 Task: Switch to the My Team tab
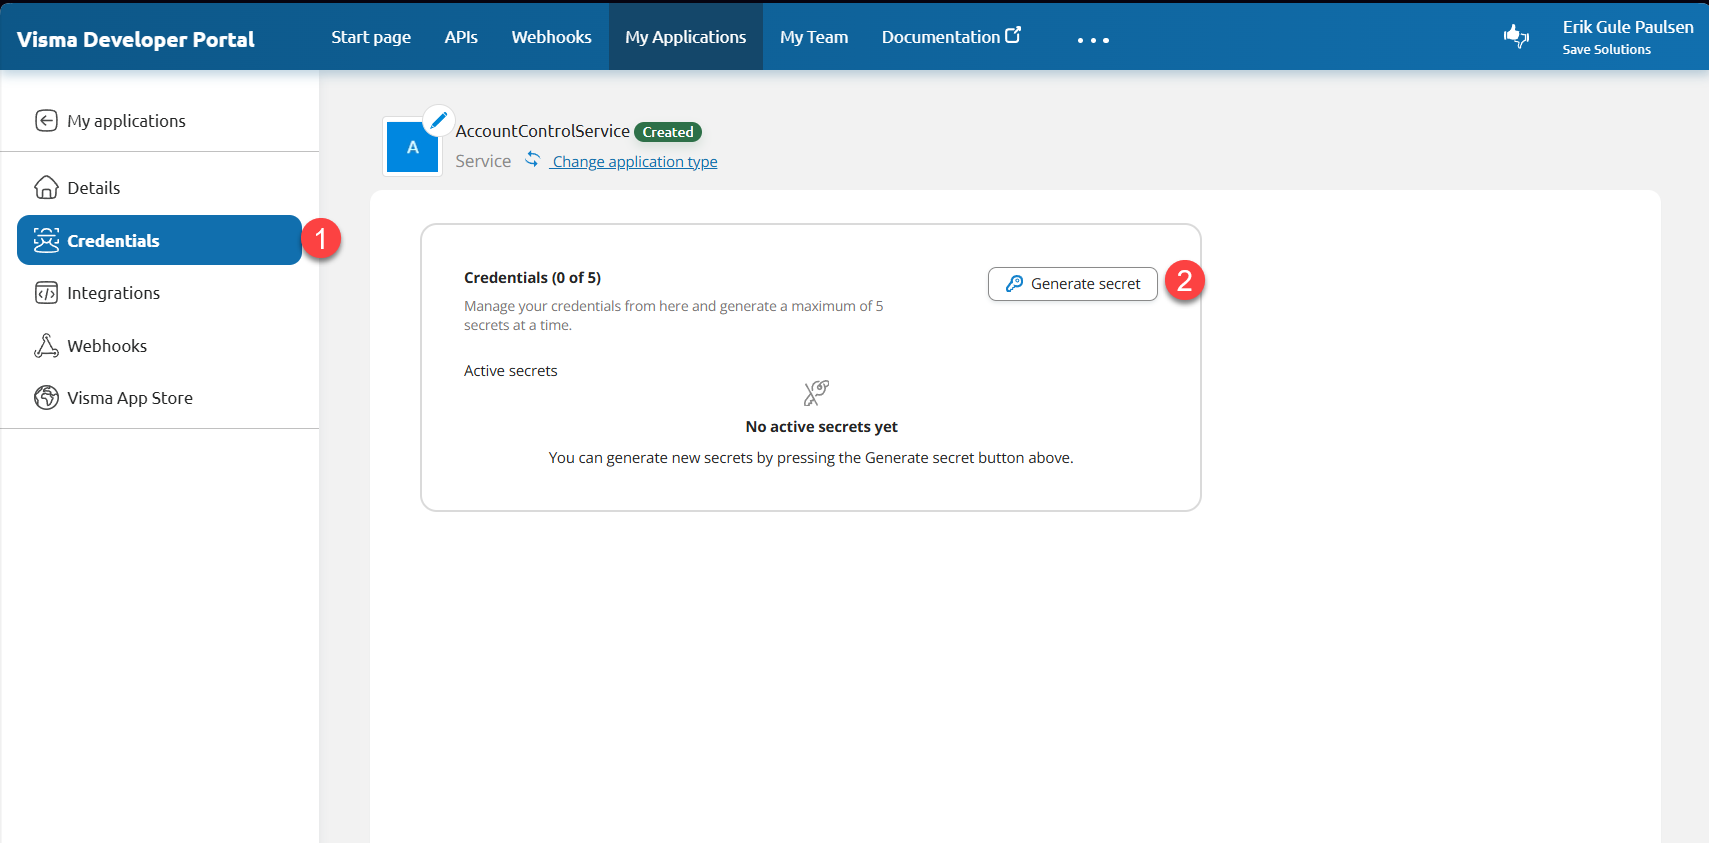click(x=813, y=37)
